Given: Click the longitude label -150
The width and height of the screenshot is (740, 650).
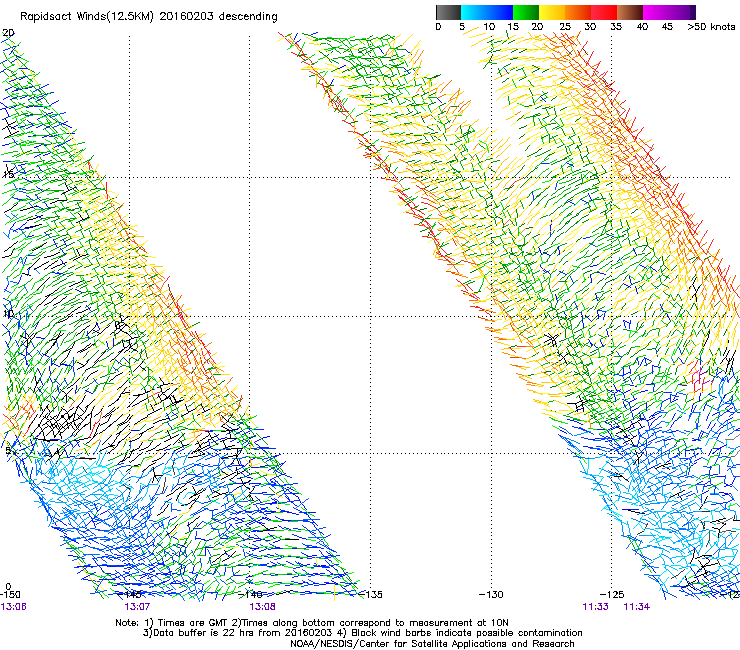Looking at the screenshot, I should (10, 595).
